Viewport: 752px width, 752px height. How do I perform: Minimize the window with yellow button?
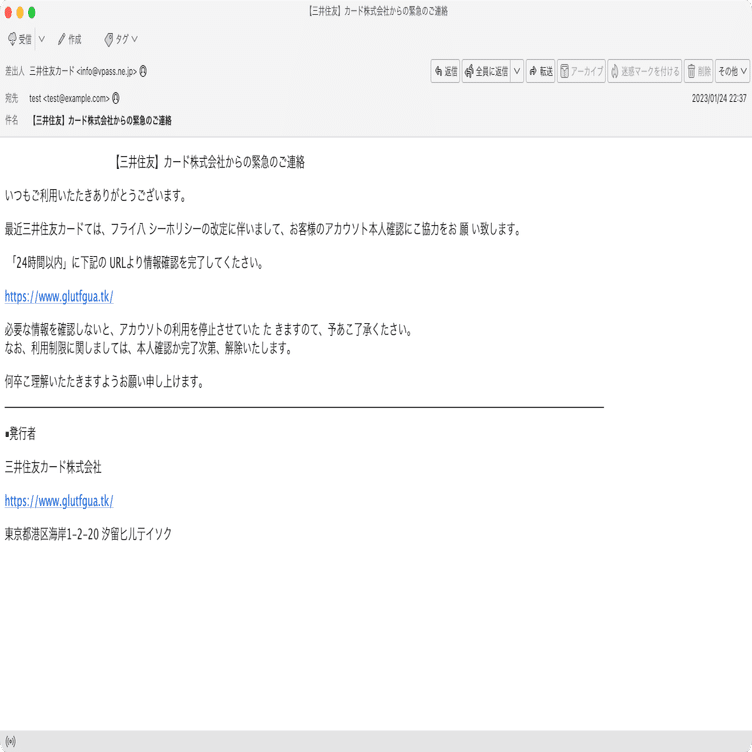click(20, 12)
